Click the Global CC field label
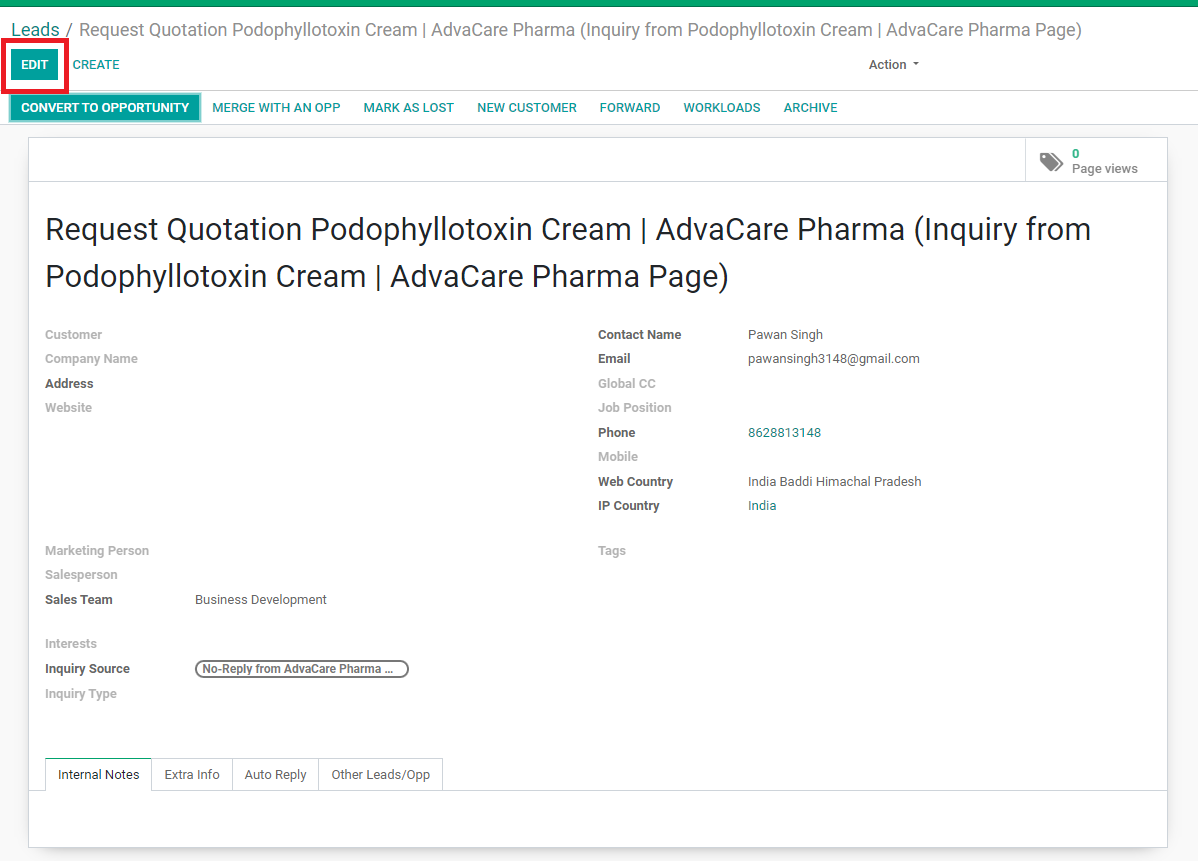Viewport: 1198px width, 861px height. [627, 384]
